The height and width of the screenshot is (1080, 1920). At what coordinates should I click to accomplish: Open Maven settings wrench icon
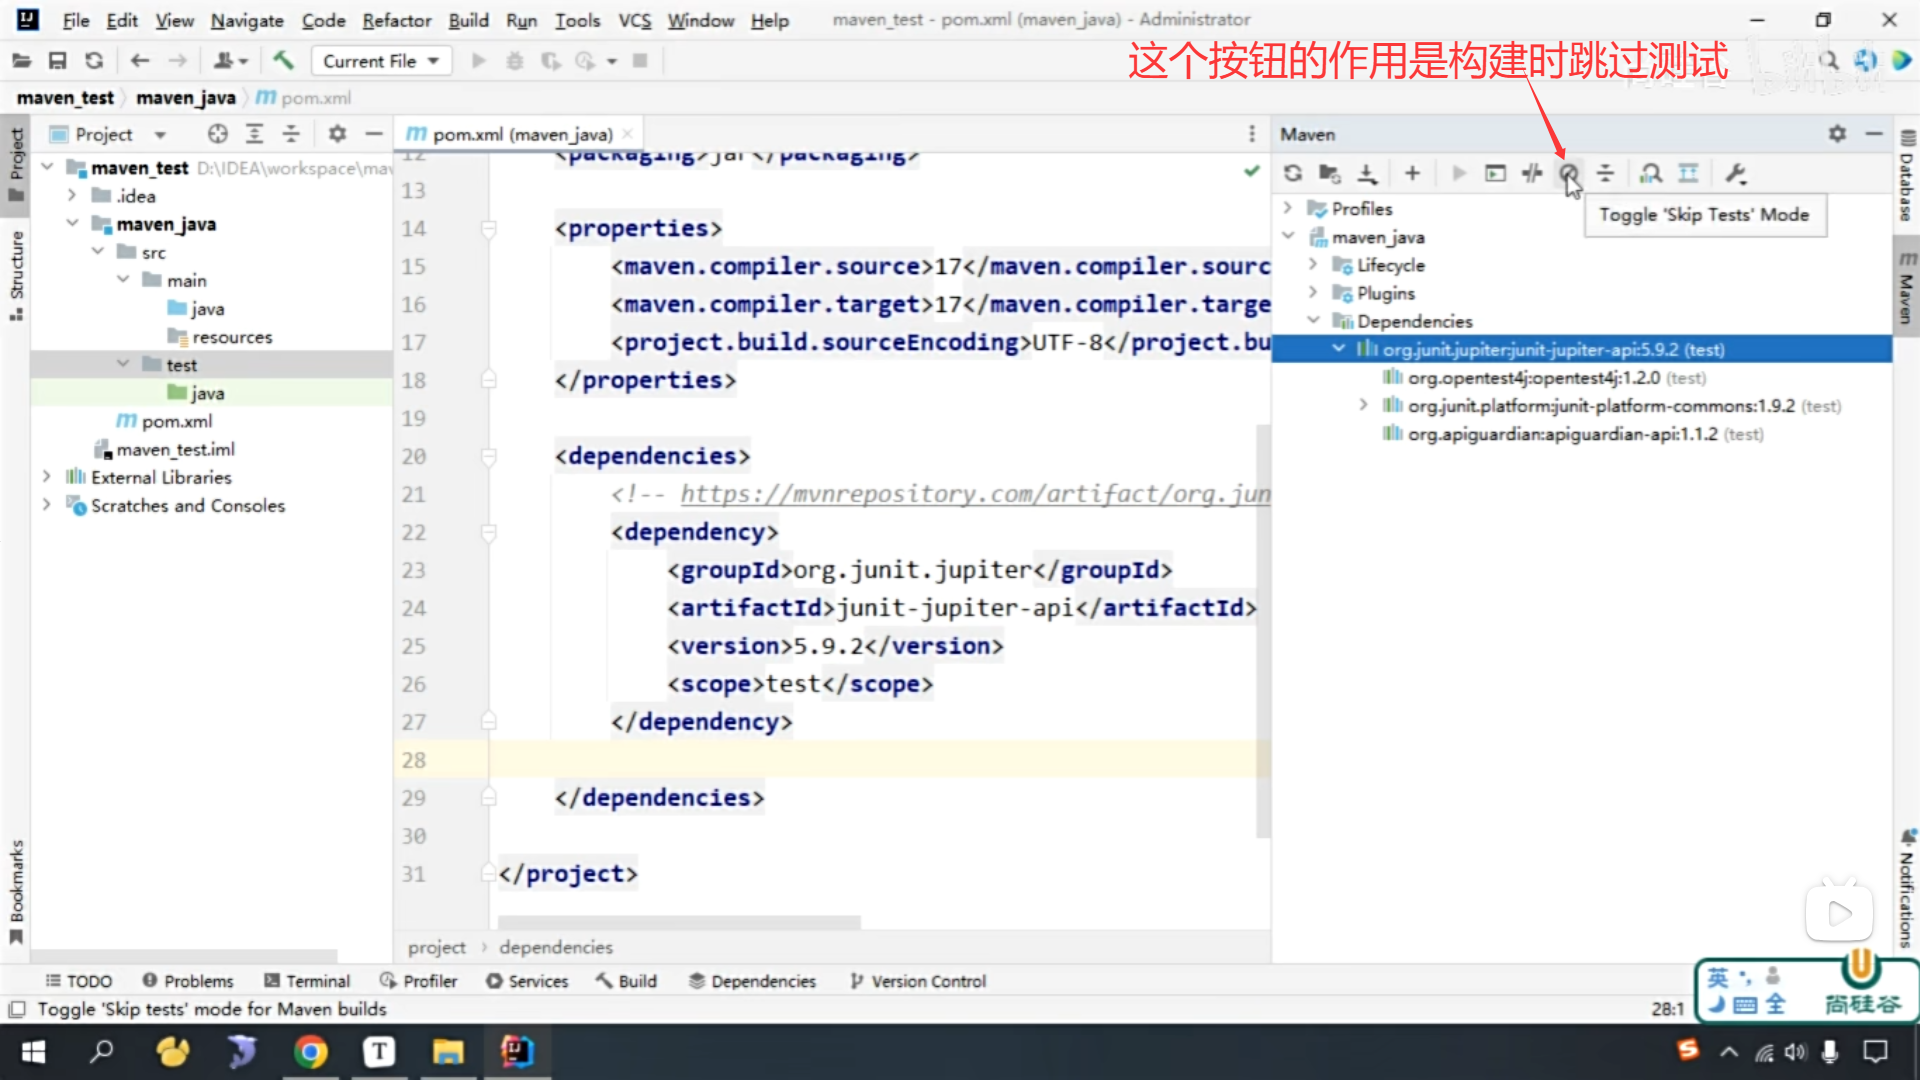pos(1736,173)
